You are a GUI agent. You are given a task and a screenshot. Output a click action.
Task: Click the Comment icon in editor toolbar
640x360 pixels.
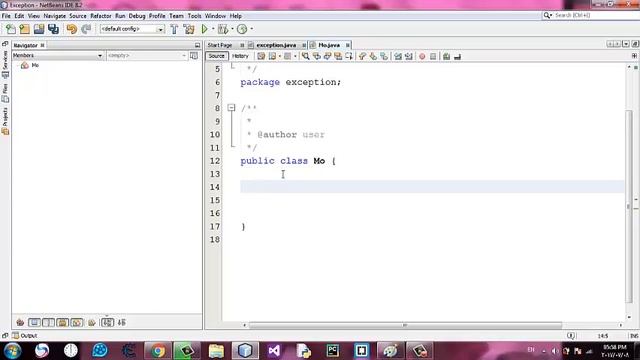tap(446, 56)
